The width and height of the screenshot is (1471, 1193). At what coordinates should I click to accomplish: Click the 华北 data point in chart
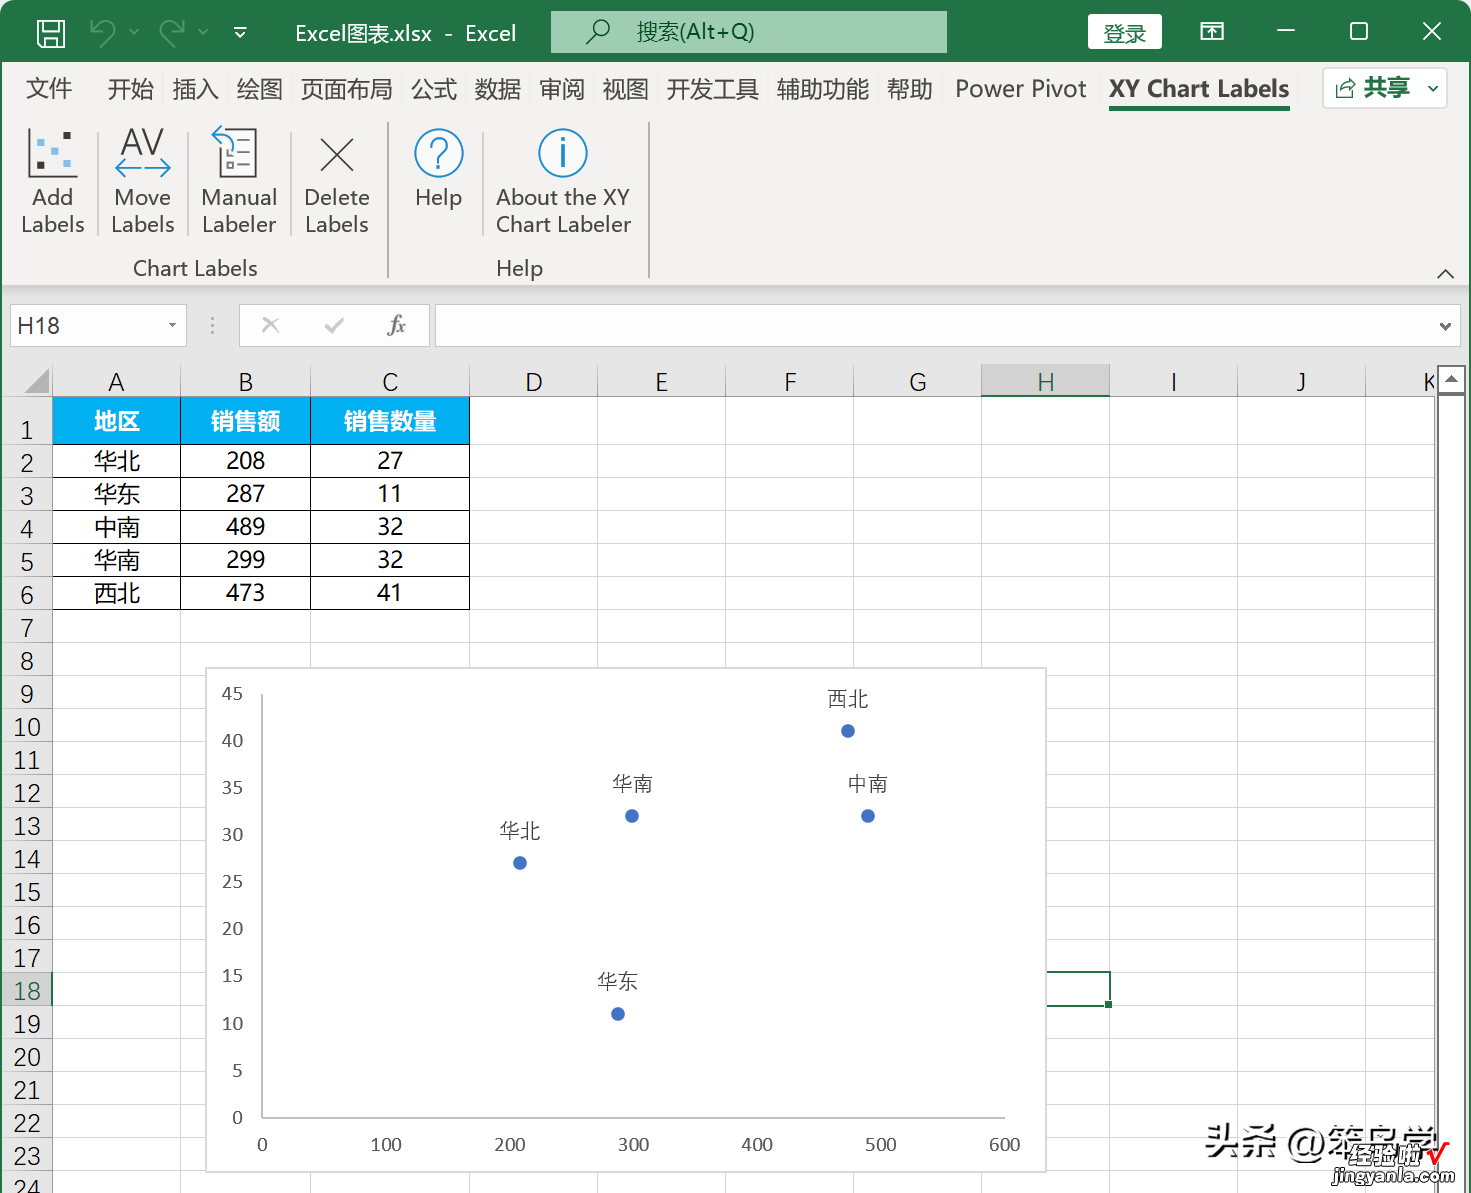[520, 863]
